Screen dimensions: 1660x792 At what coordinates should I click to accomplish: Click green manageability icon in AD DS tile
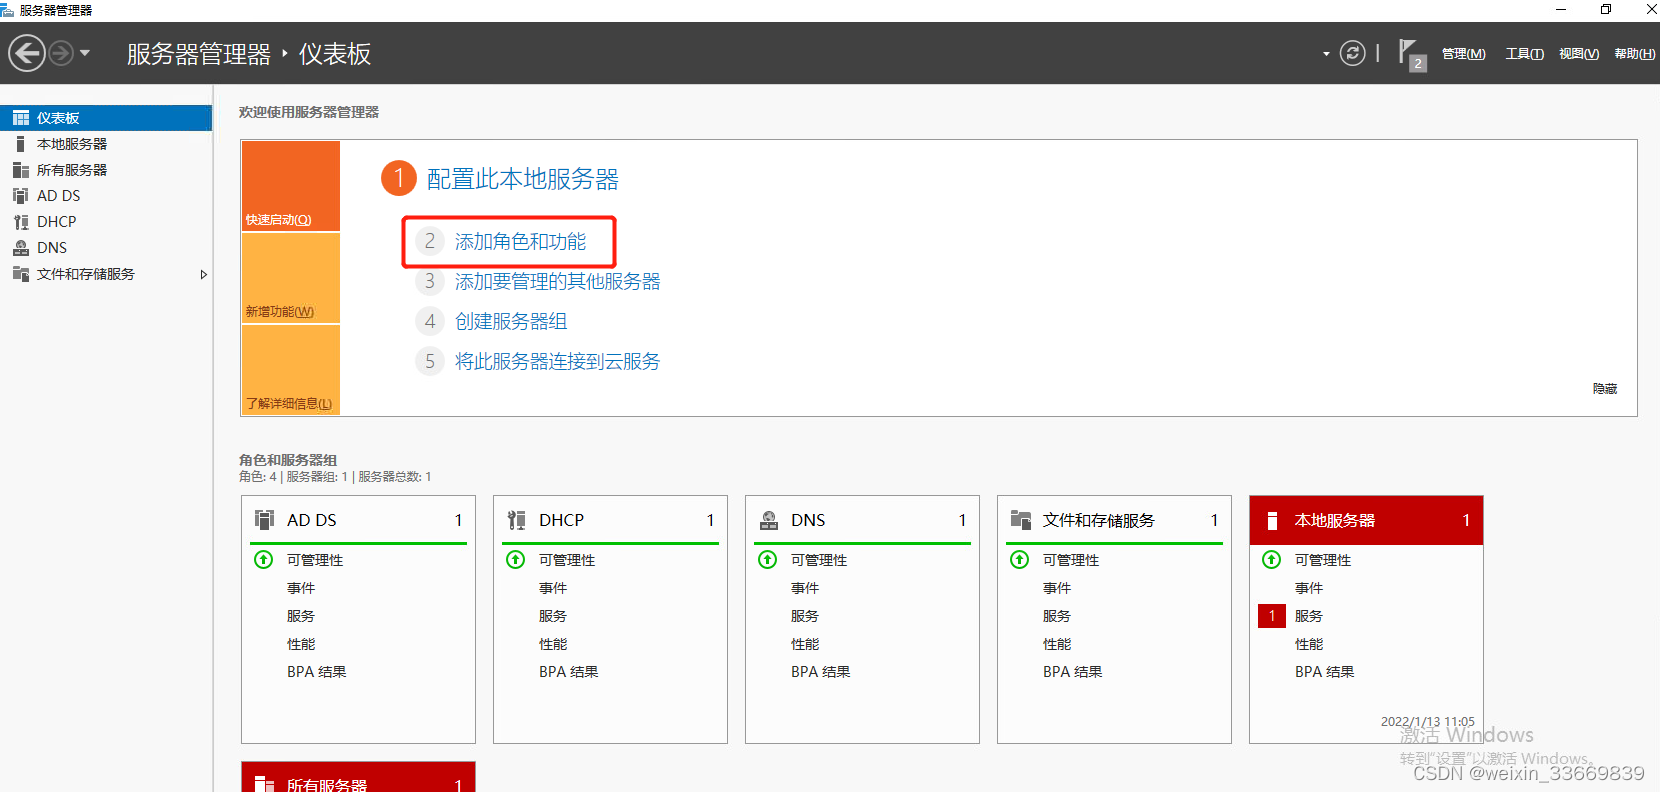click(264, 560)
